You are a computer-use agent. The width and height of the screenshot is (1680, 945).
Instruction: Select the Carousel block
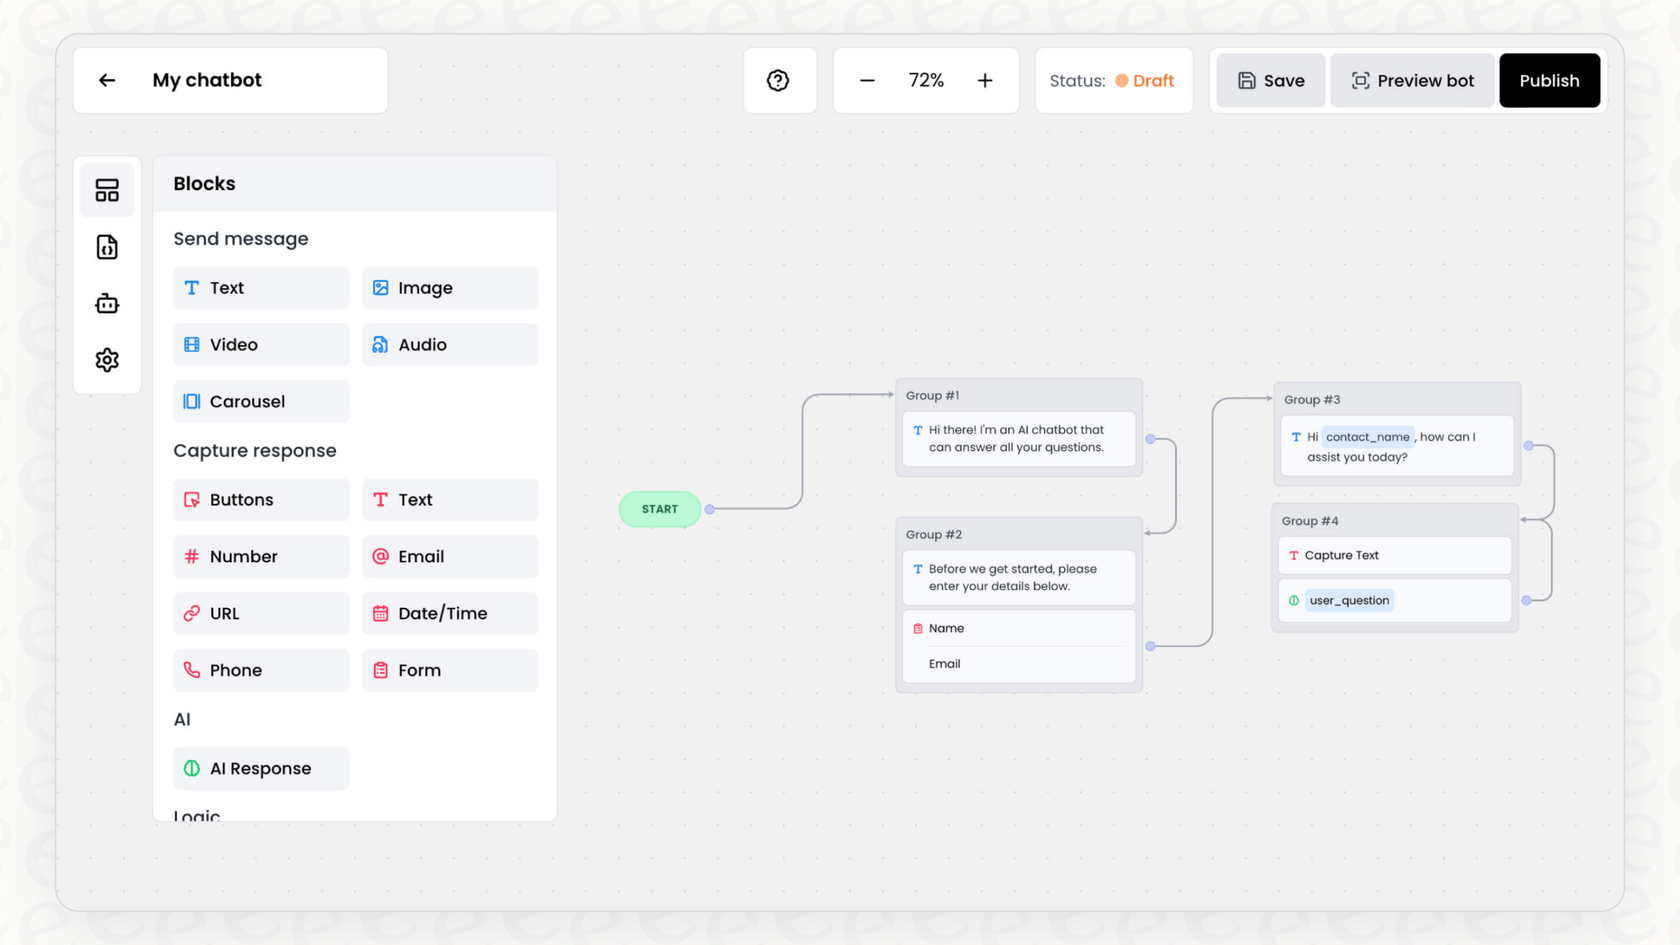(x=261, y=401)
